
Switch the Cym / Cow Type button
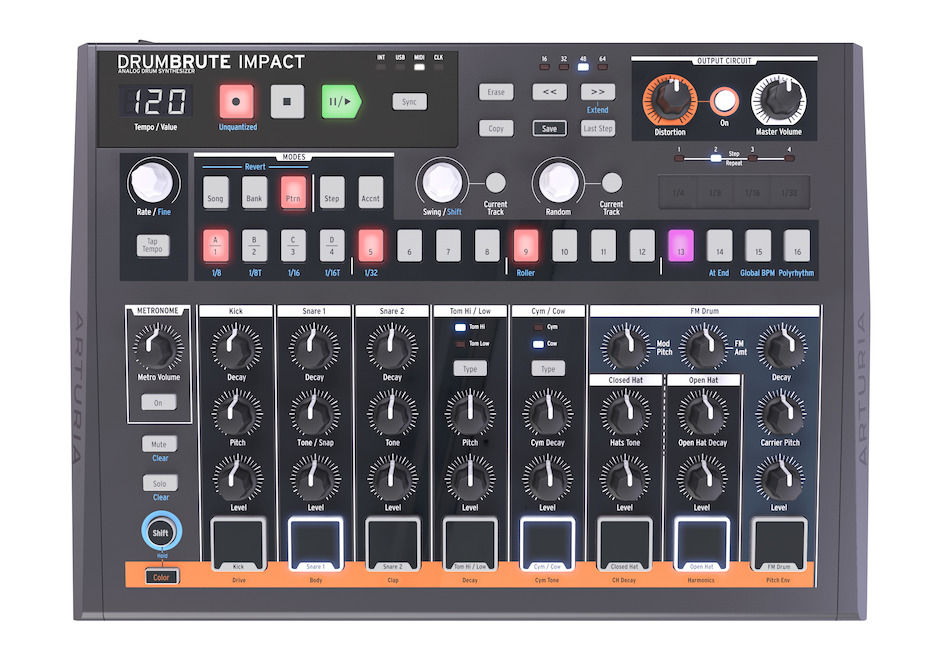[547, 369]
